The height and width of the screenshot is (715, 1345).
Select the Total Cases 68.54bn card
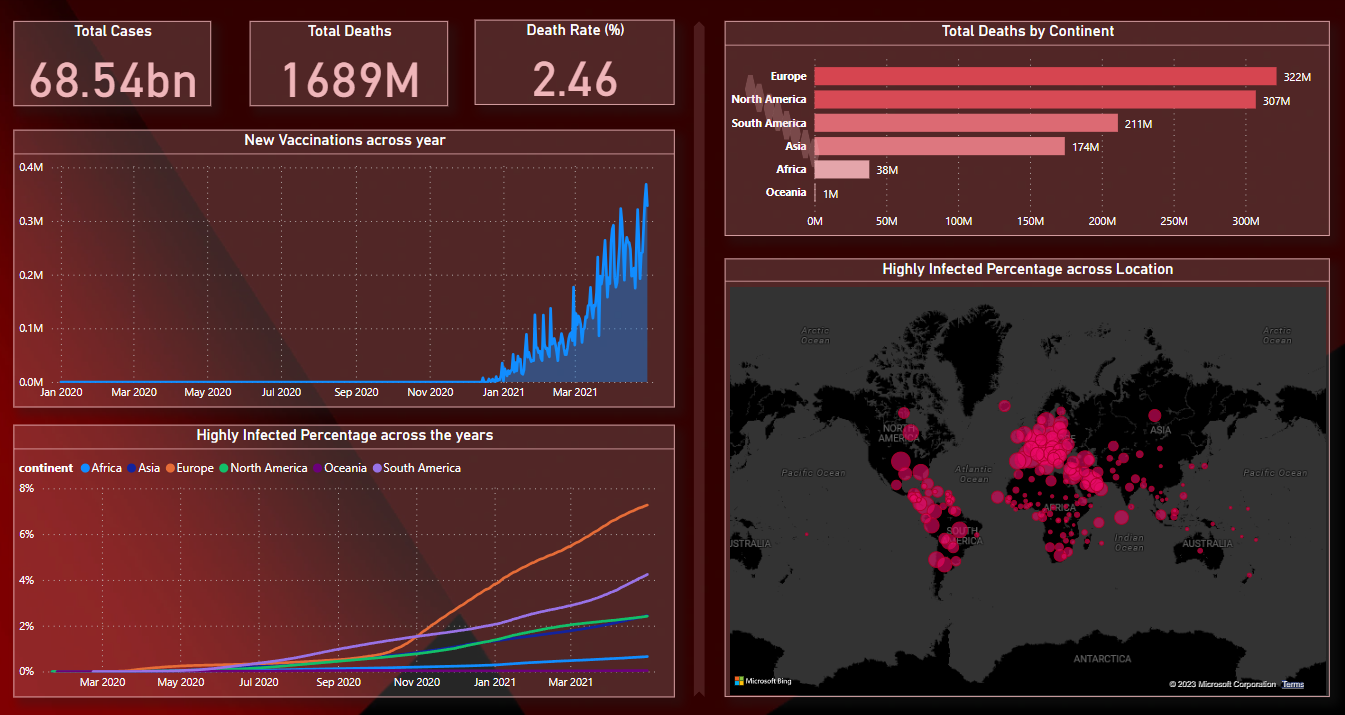pos(112,79)
